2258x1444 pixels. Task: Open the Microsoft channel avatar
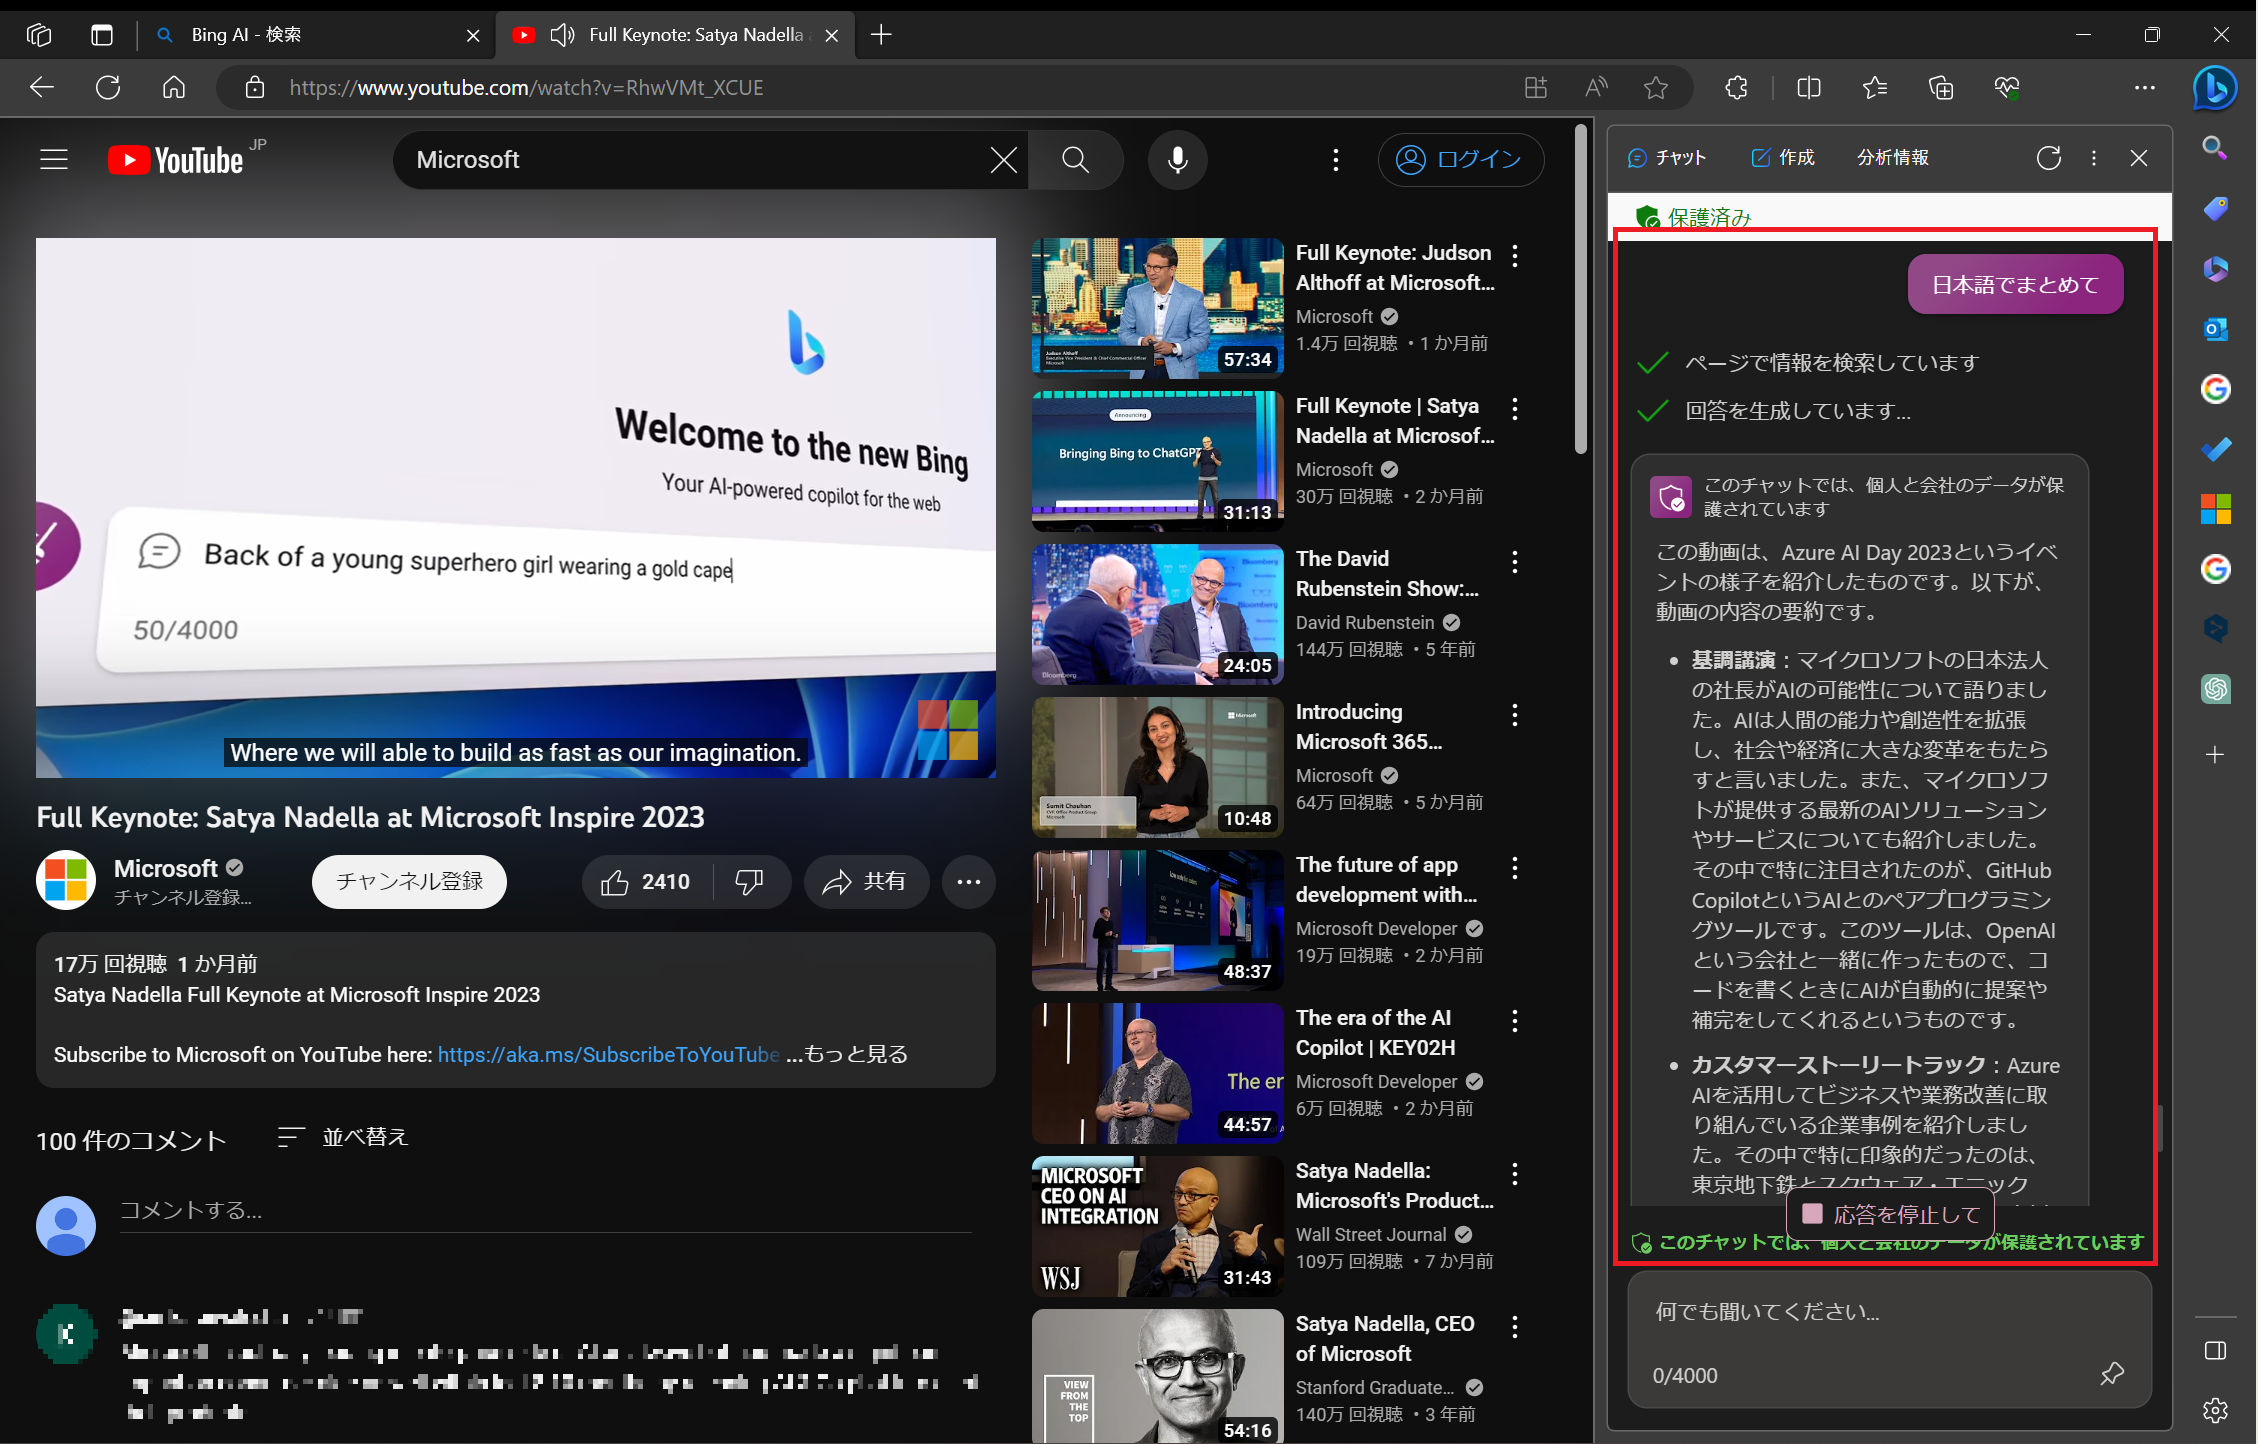coord(66,881)
